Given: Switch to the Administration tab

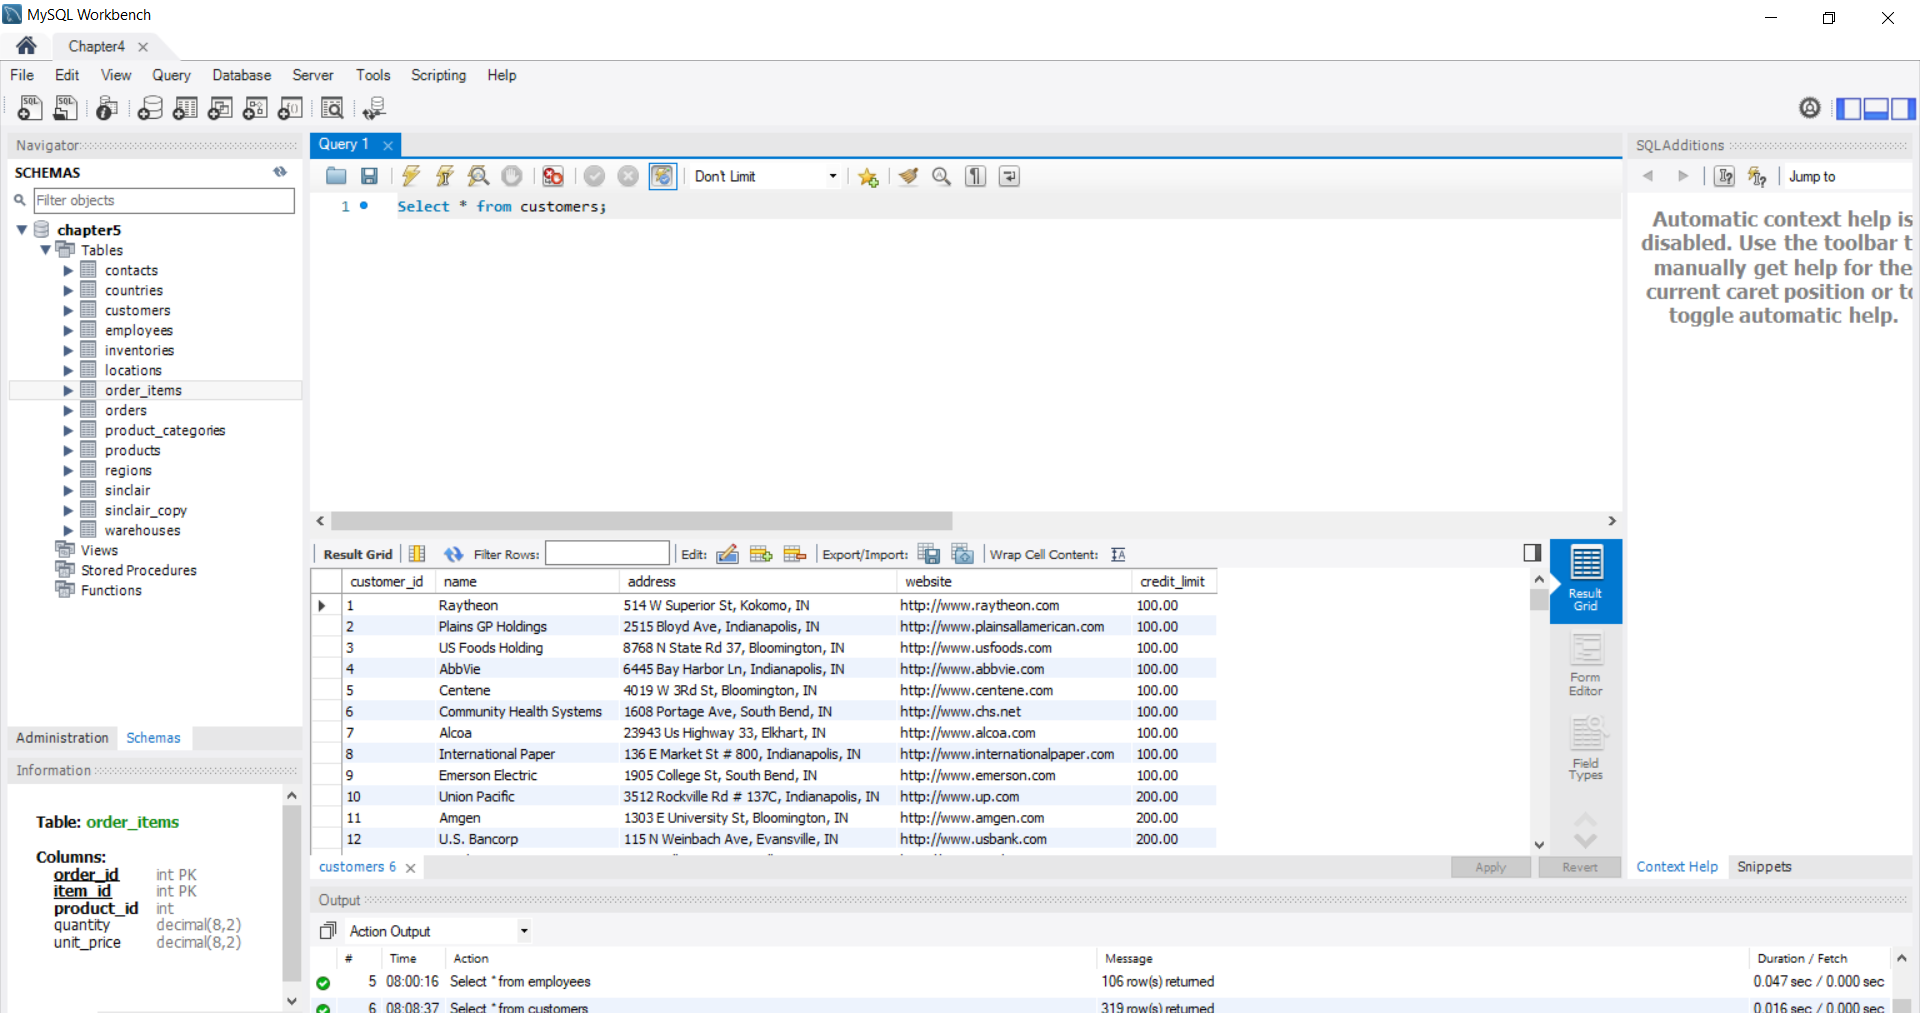Looking at the screenshot, I should (62, 738).
